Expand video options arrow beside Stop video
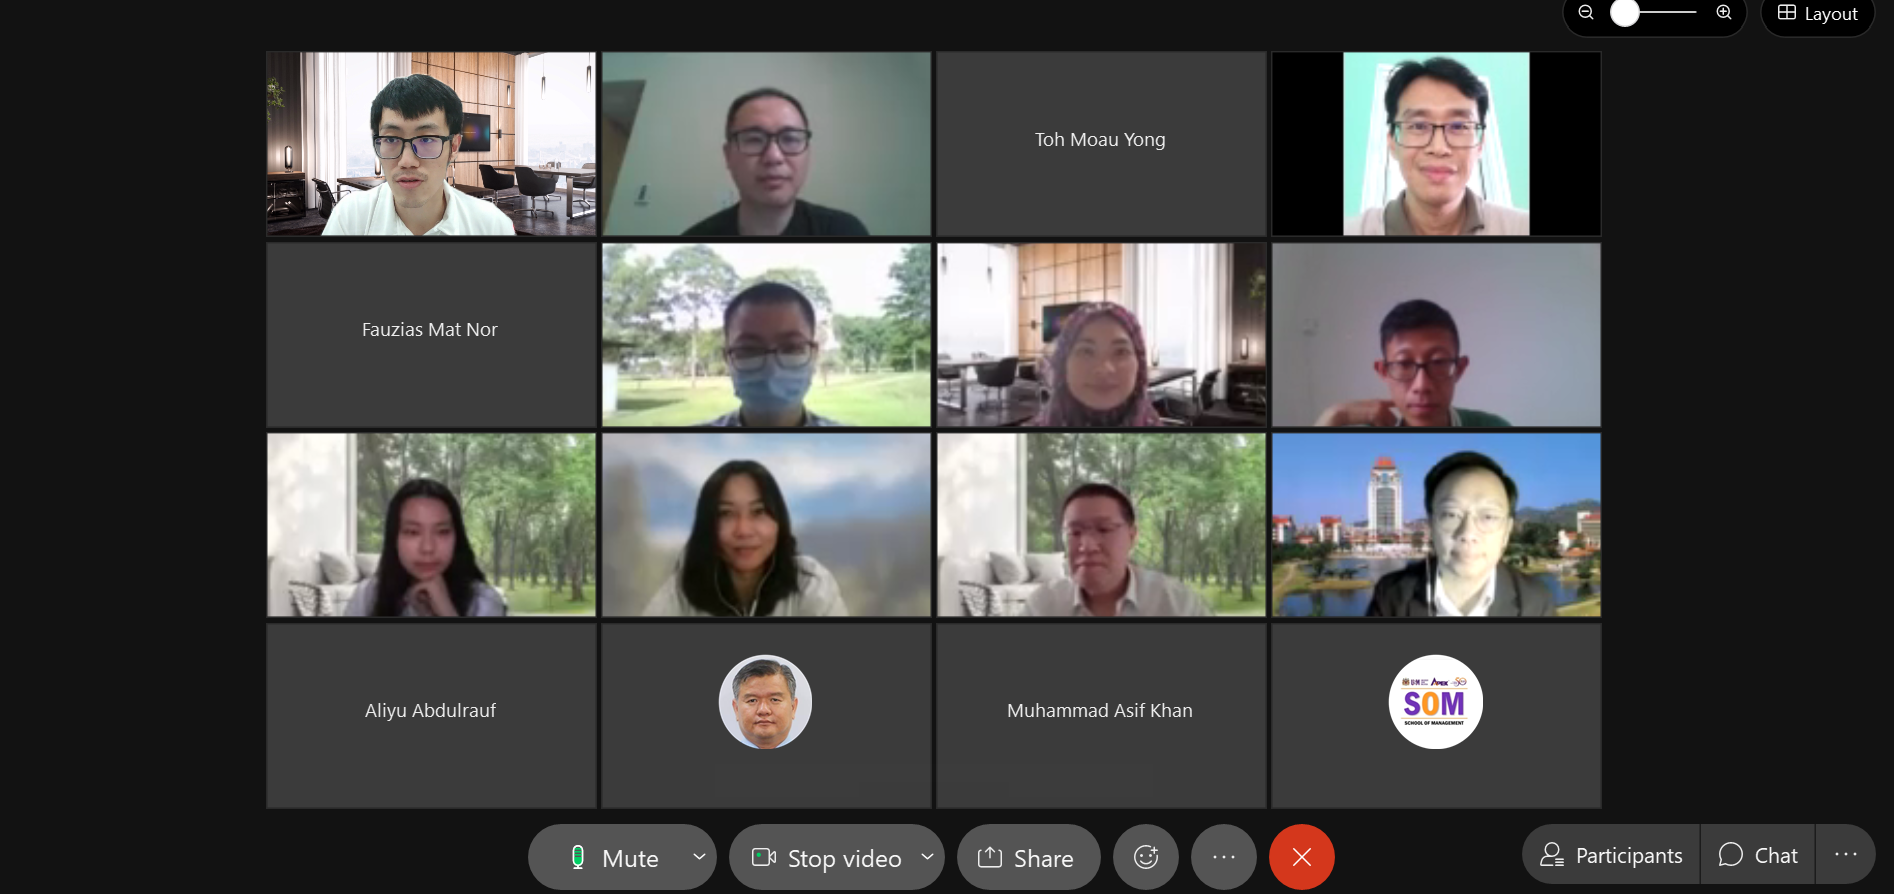This screenshot has height=894, width=1894. pos(927,857)
